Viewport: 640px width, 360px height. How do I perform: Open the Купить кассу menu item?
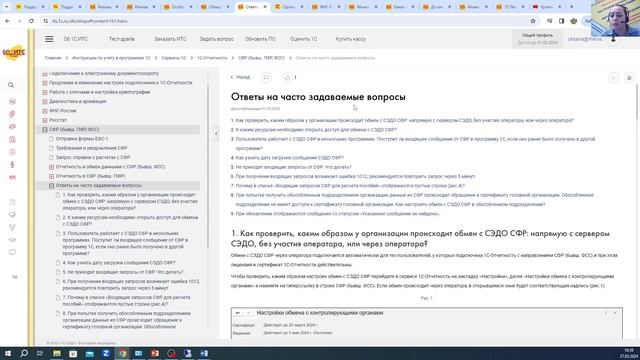click(351, 39)
